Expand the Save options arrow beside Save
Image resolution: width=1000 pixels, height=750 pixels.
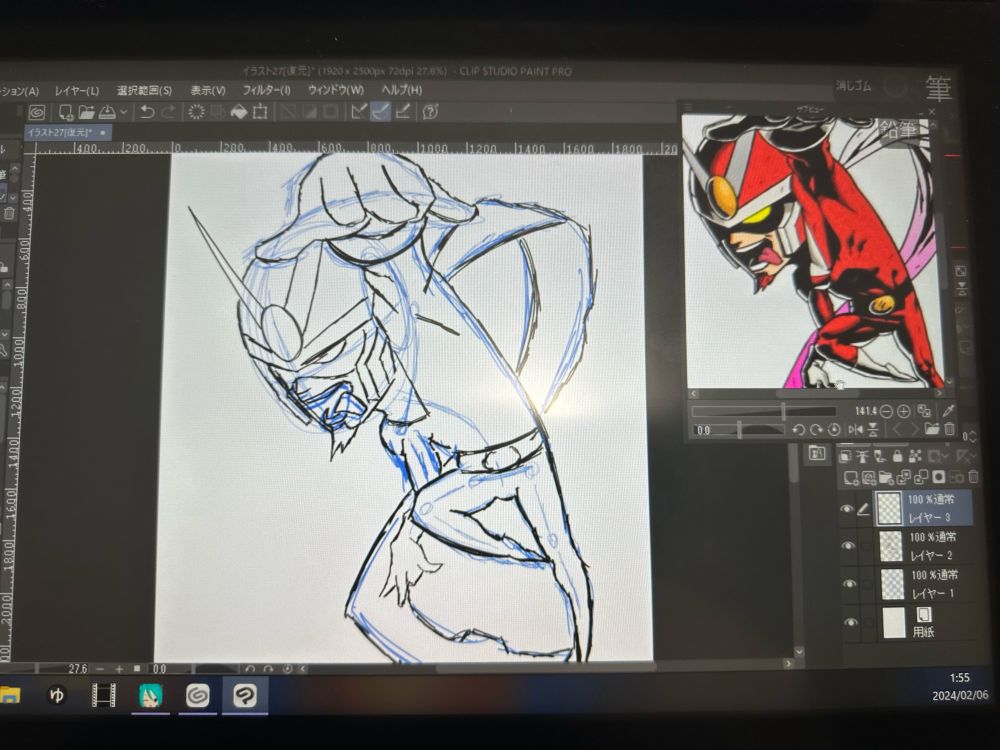click(x=124, y=112)
